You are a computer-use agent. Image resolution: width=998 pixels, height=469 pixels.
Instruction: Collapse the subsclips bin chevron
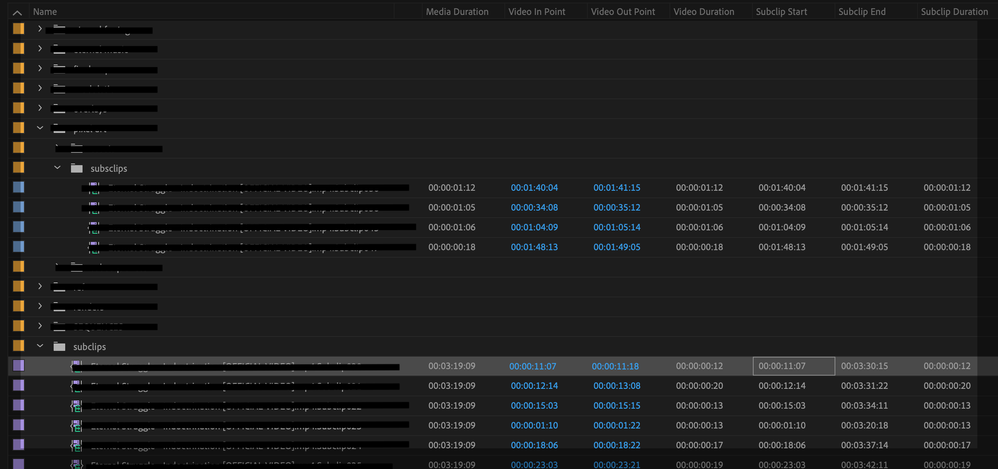[57, 168]
